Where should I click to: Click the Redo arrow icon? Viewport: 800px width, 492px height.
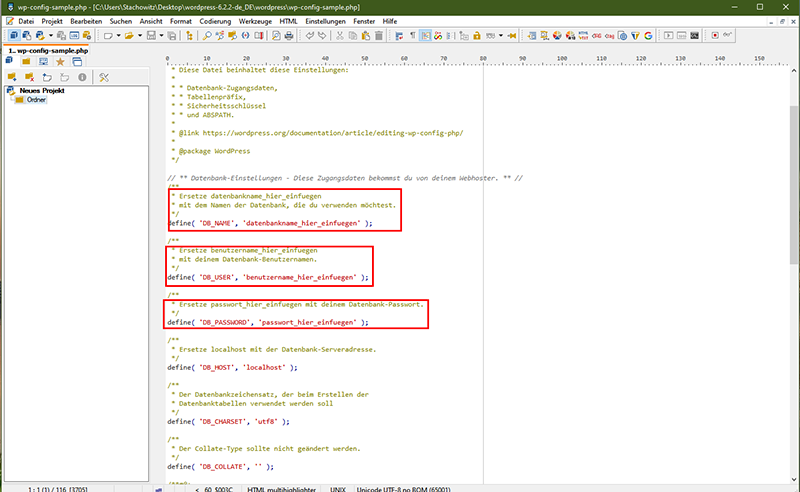pyautogui.click(x=322, y=36)
